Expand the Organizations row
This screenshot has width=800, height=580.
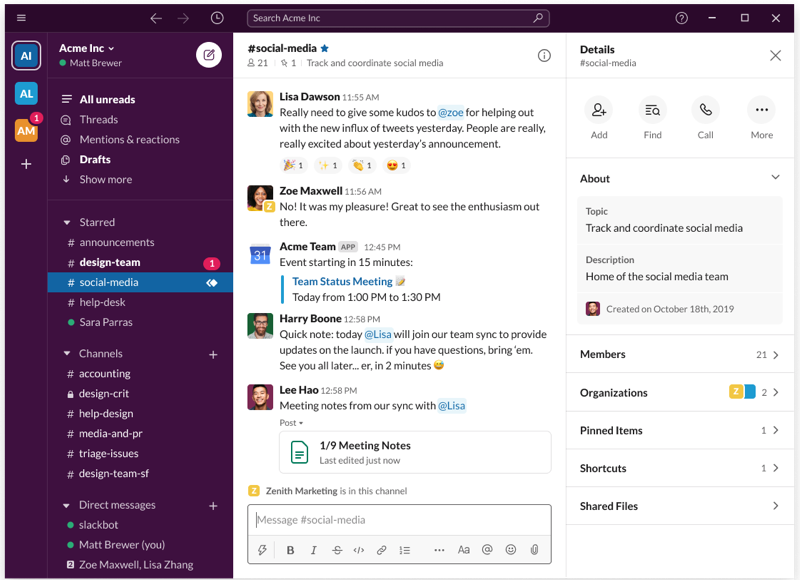point(680,392)
